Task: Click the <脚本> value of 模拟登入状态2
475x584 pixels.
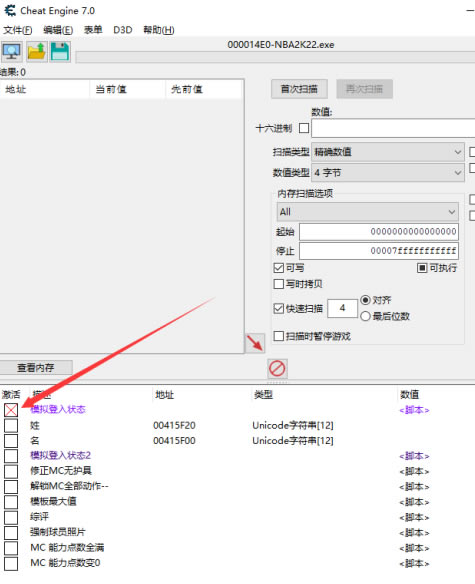Action: [x=414, y=456]
